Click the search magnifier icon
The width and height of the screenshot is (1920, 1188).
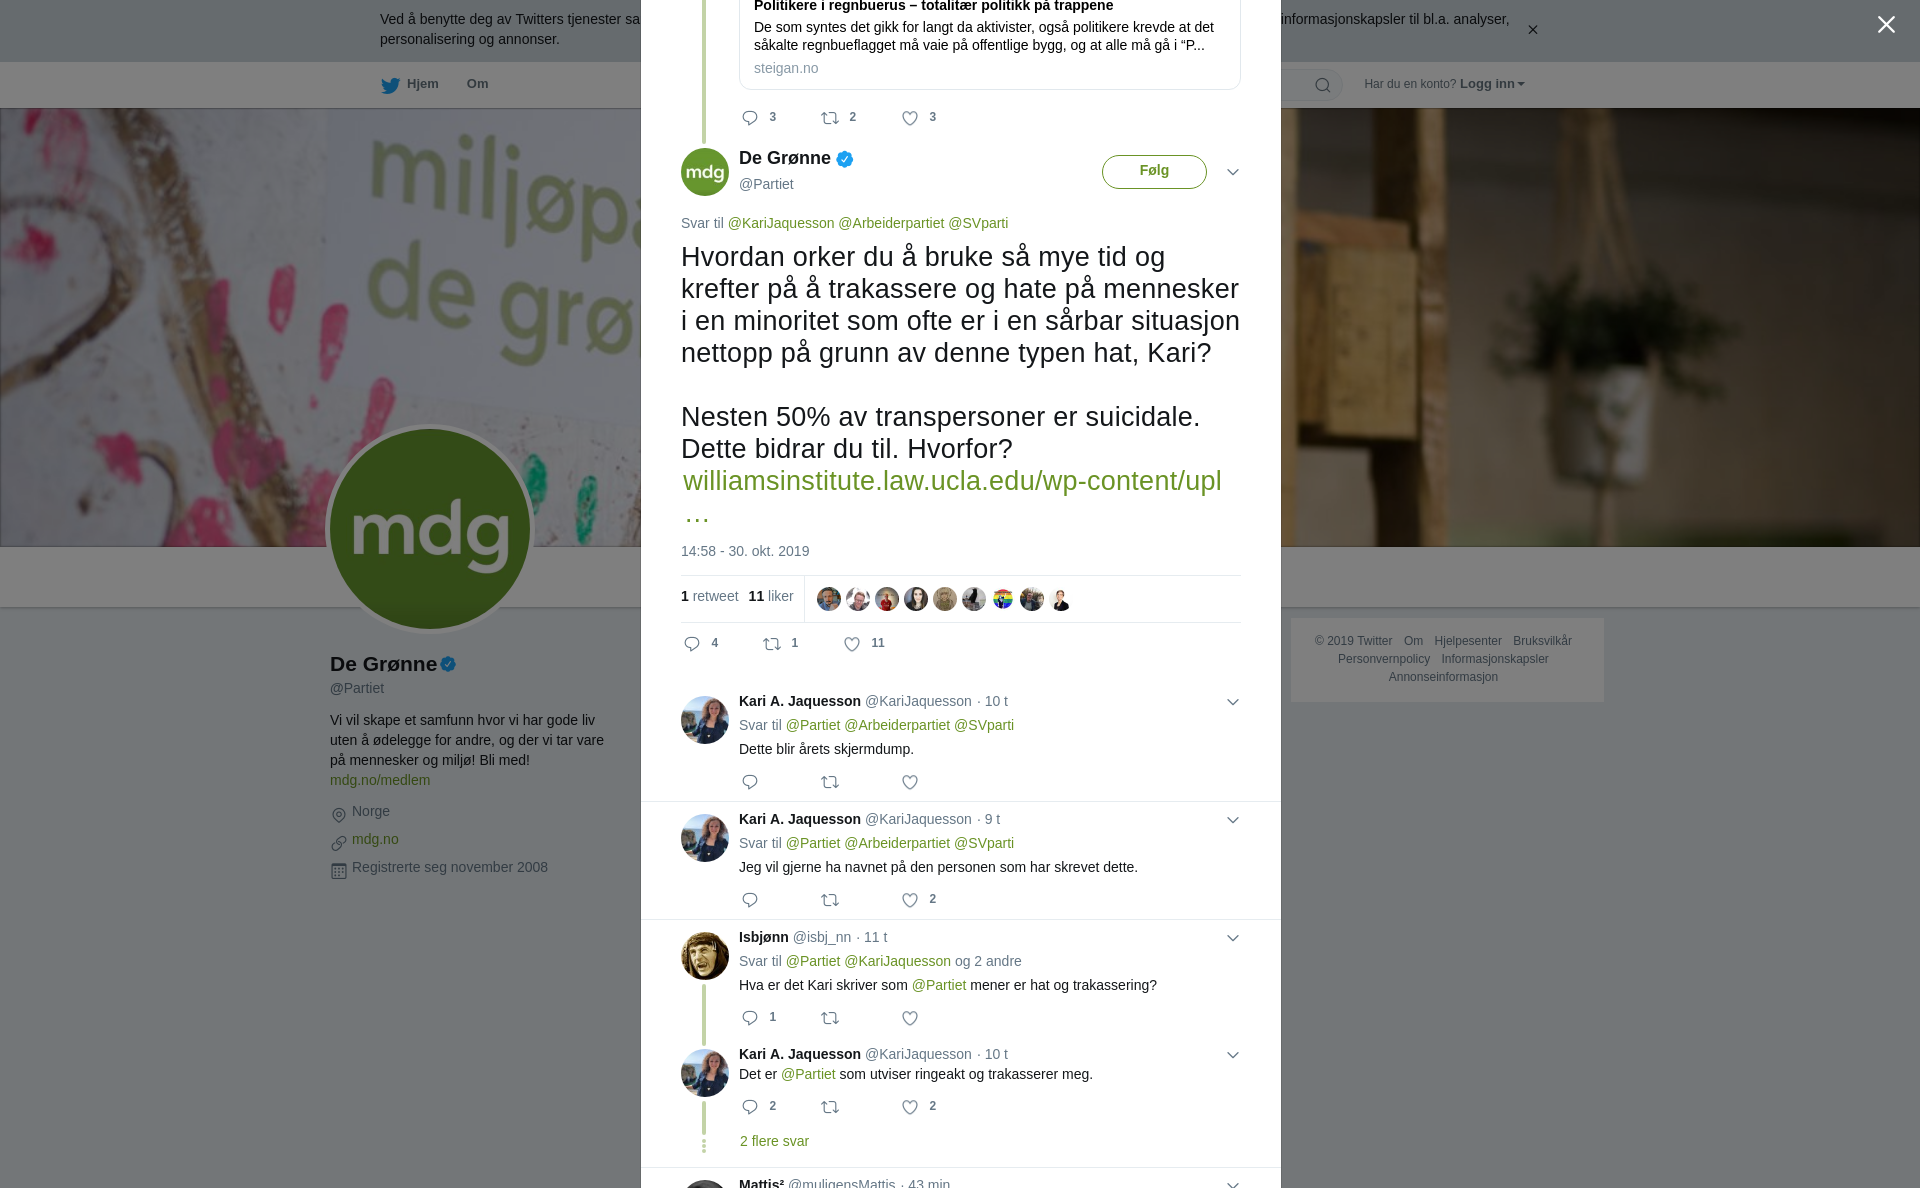click(1323, 85)
